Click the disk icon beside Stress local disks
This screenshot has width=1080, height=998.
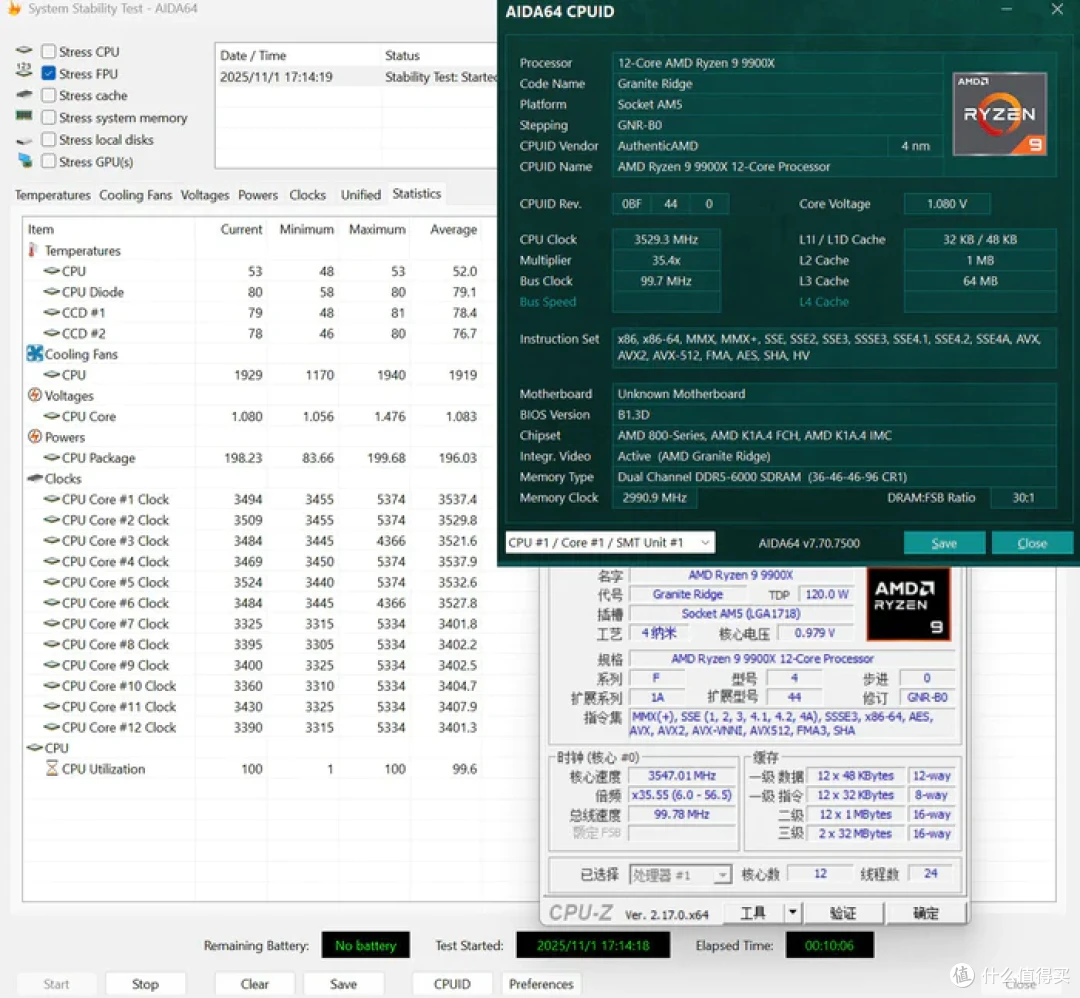pos(24,141)
